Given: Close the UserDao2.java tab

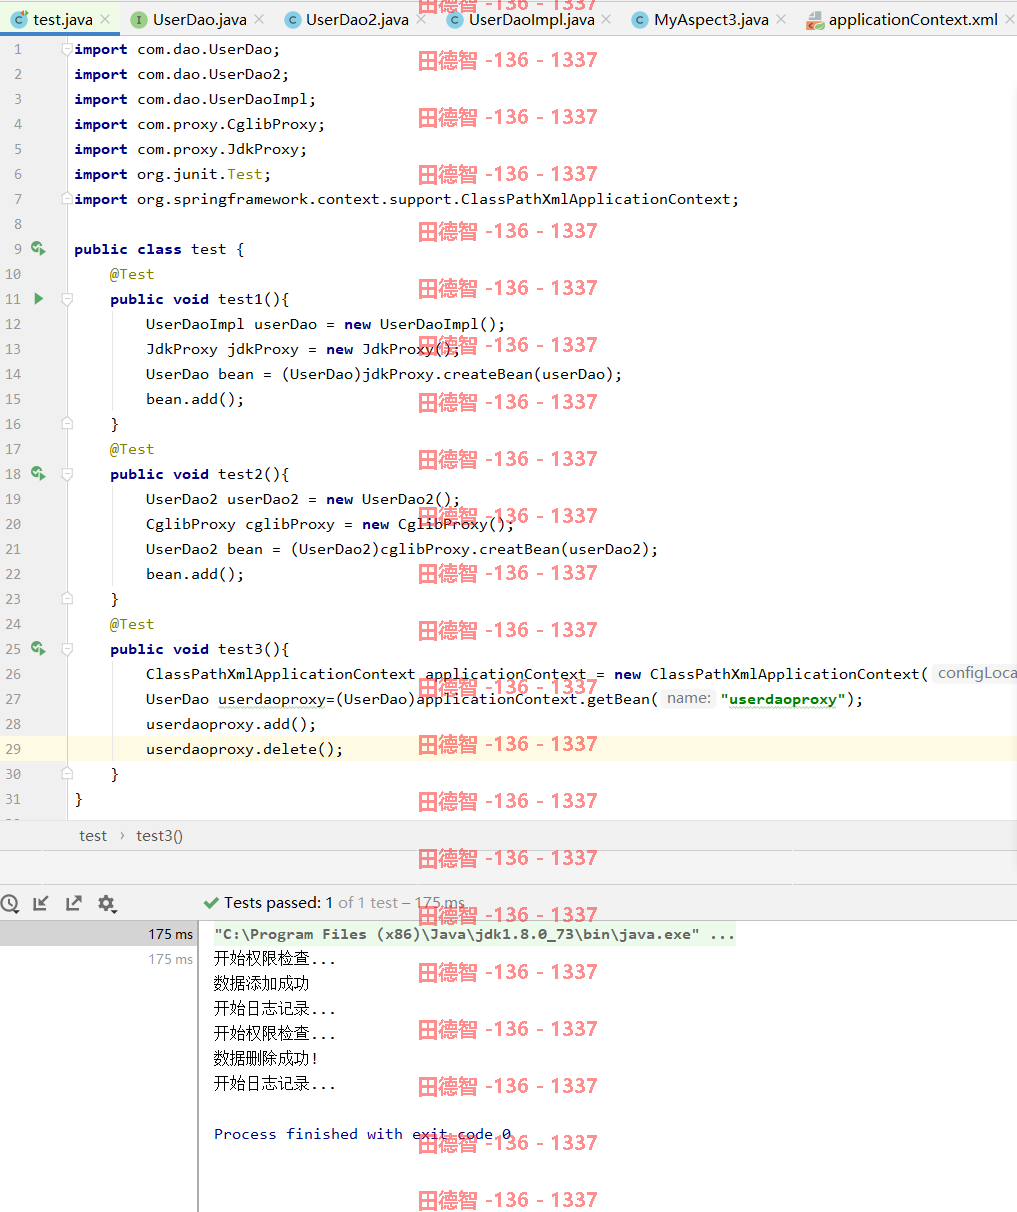Looking at the screenshot, I should [421, 19].
